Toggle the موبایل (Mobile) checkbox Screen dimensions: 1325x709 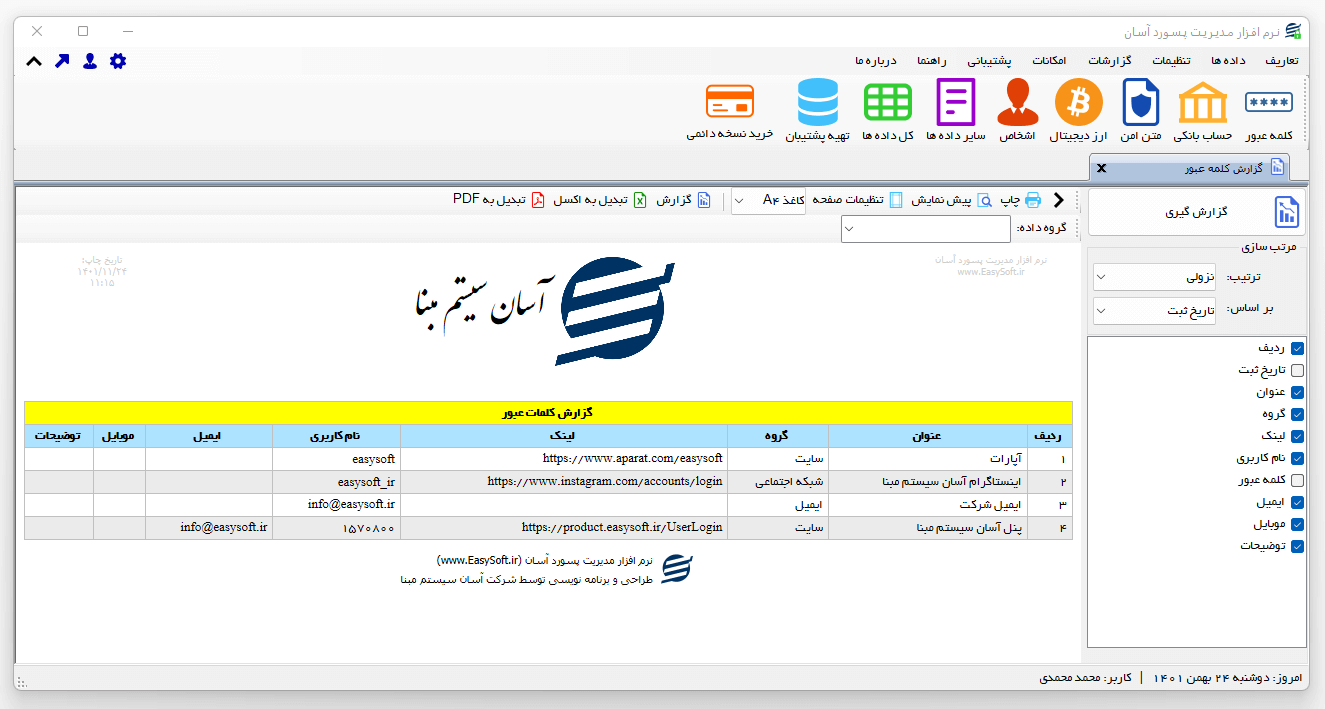point(1298,524)
